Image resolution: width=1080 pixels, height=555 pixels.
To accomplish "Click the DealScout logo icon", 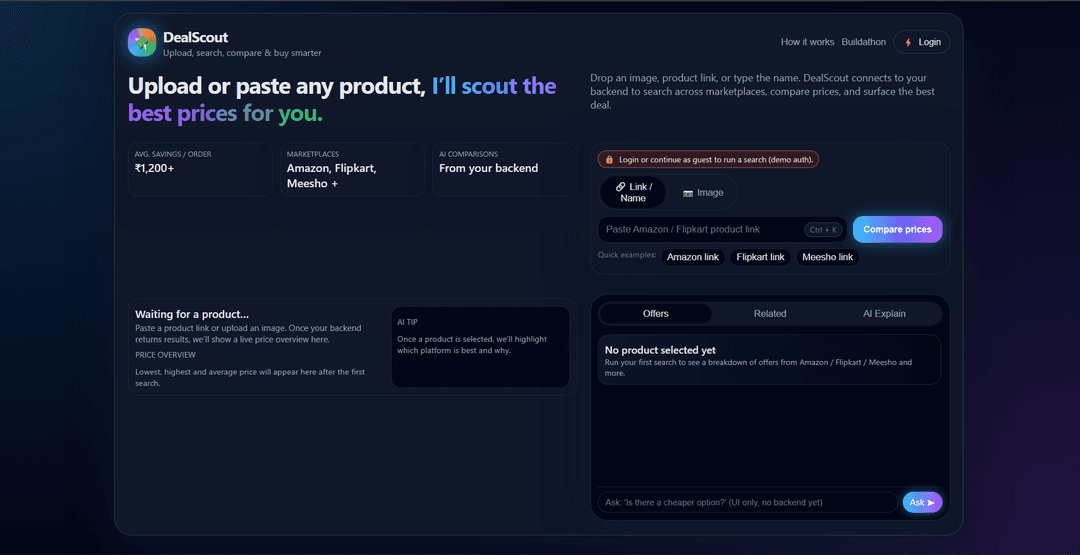I will click(x=142, y=43).
